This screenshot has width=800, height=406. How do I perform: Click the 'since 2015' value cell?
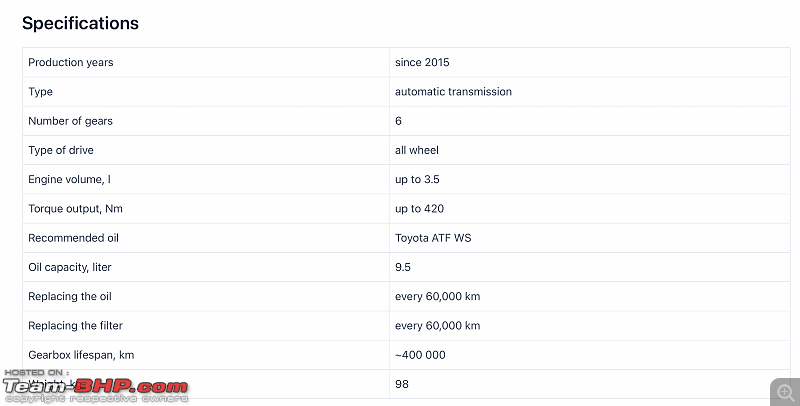(x=422, y=62)
